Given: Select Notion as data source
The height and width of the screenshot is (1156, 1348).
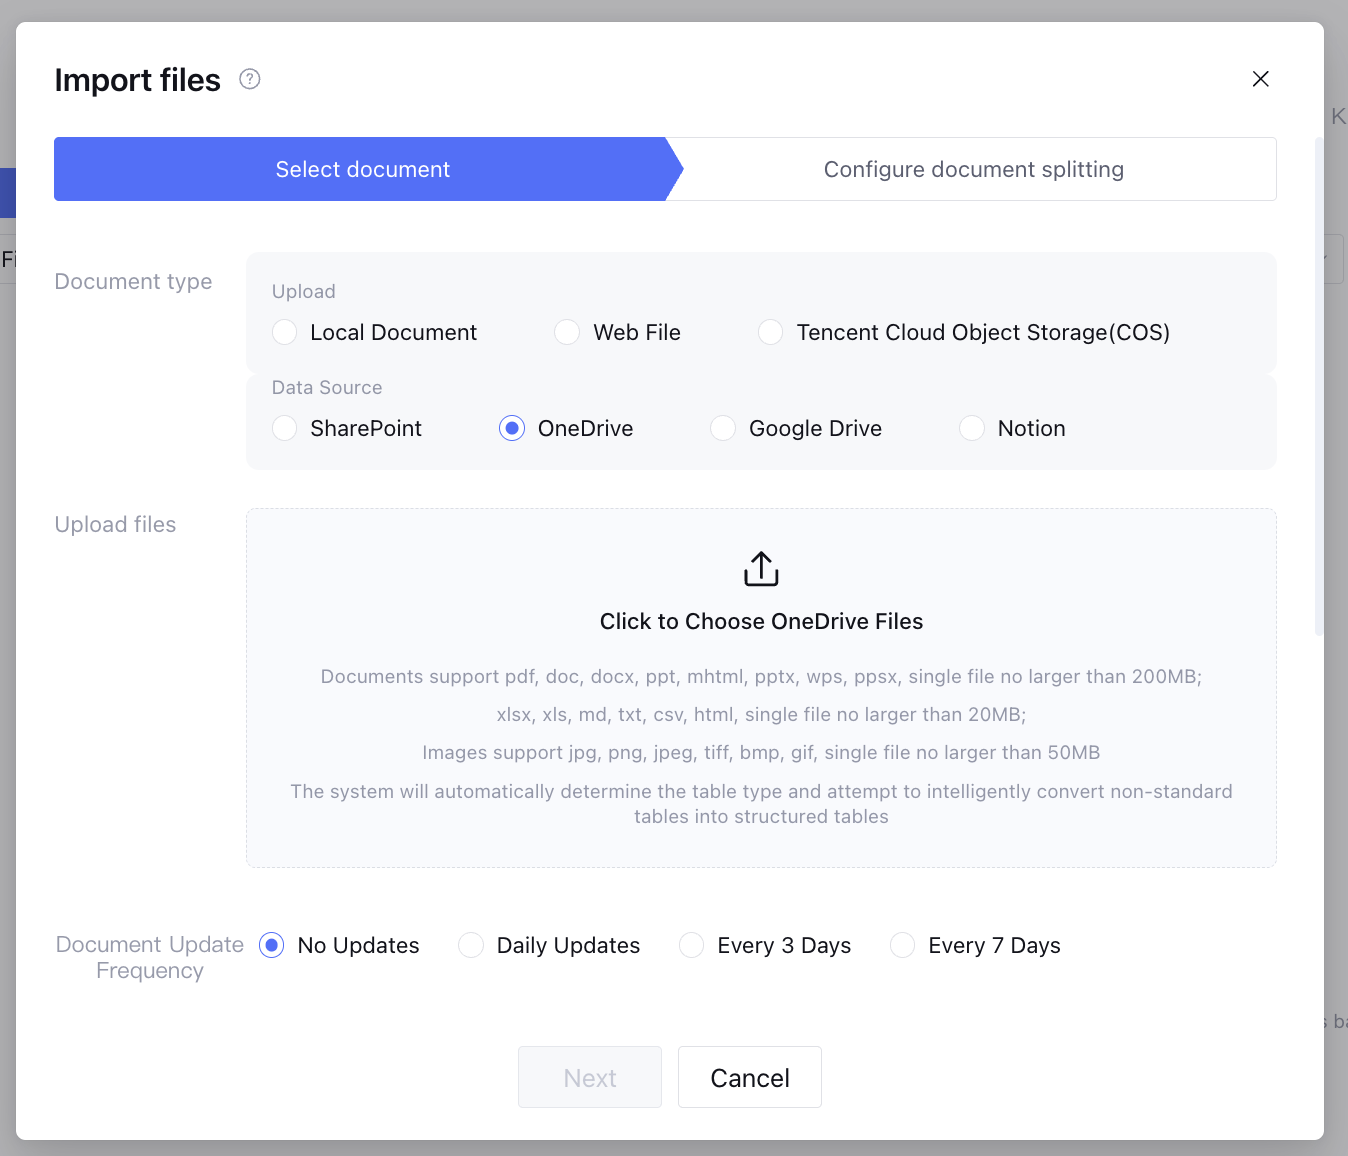Looking at the screenshot, I should point(972,428).
